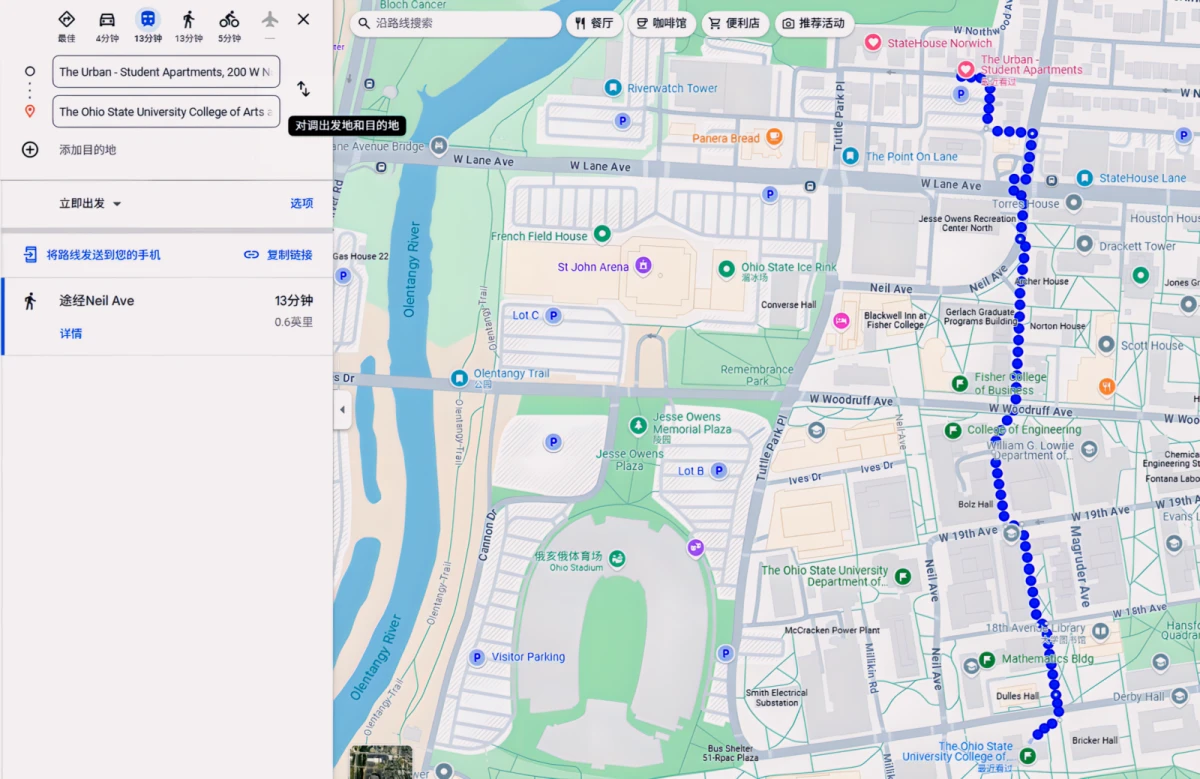Select the Olentangy Trail park marker
This screenshot has width=1200, height=779.
(459, 378)
